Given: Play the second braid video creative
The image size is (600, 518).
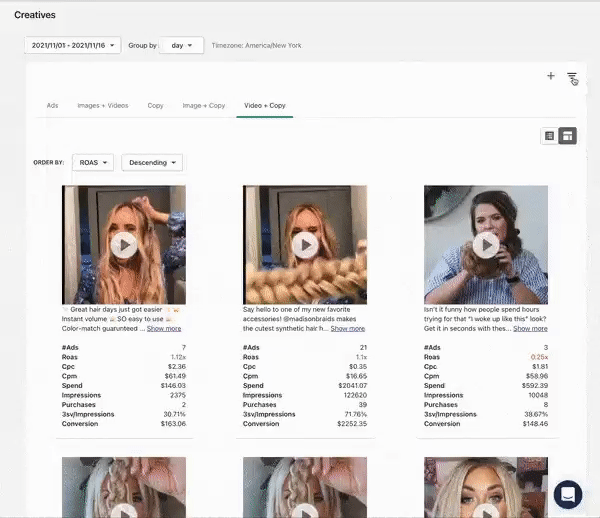Looking at the screenshot, I should point(305,245).
